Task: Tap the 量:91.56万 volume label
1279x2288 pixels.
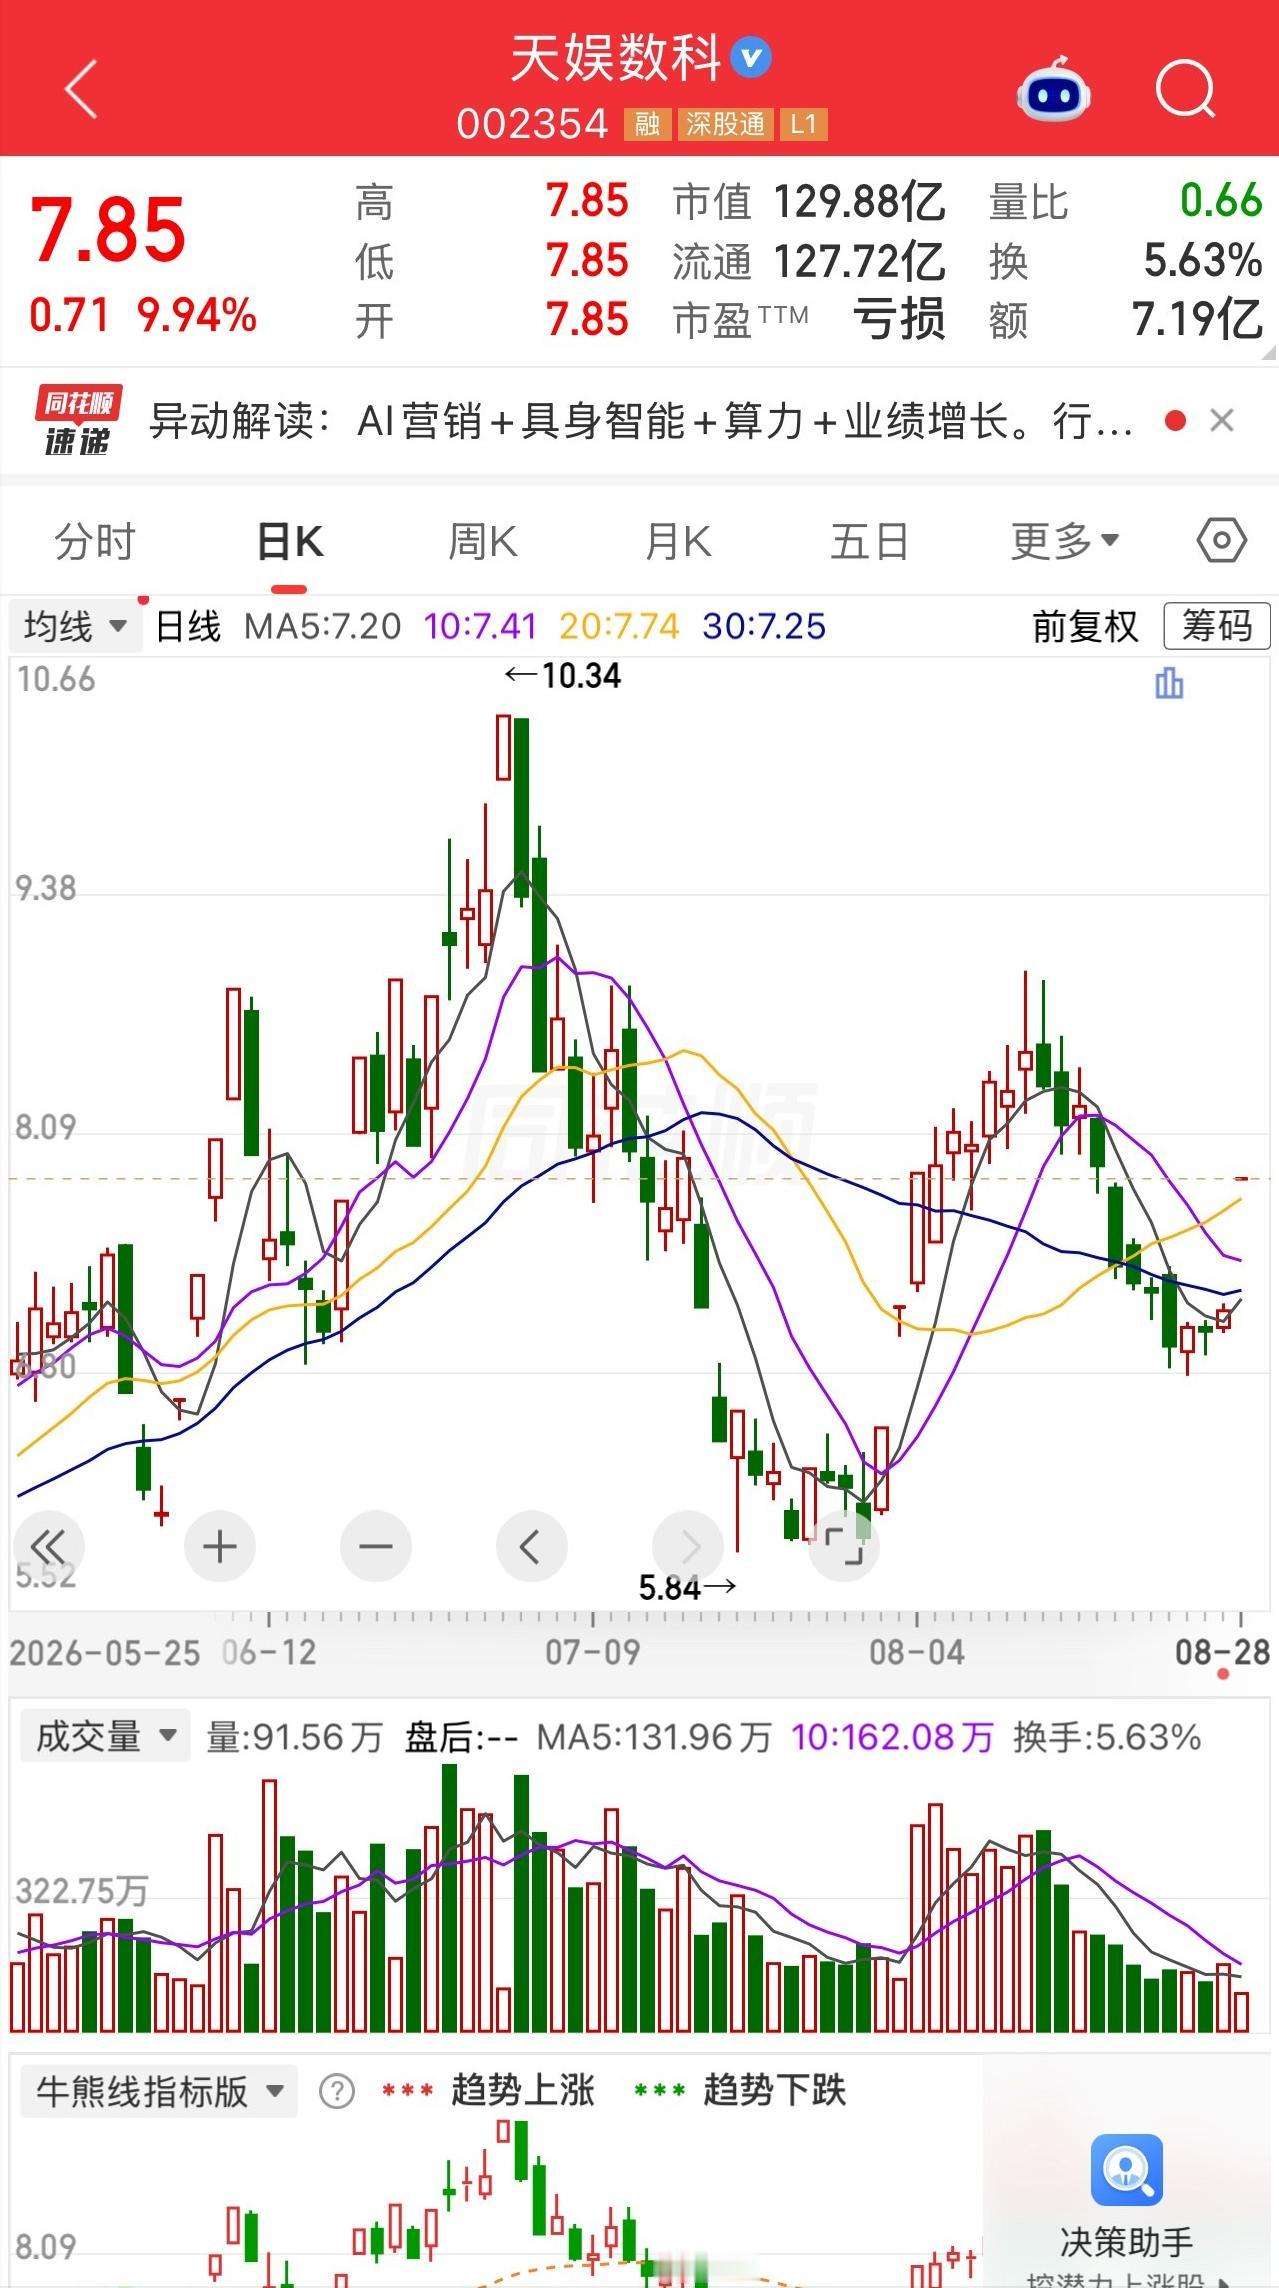Action: (295, 1737)
